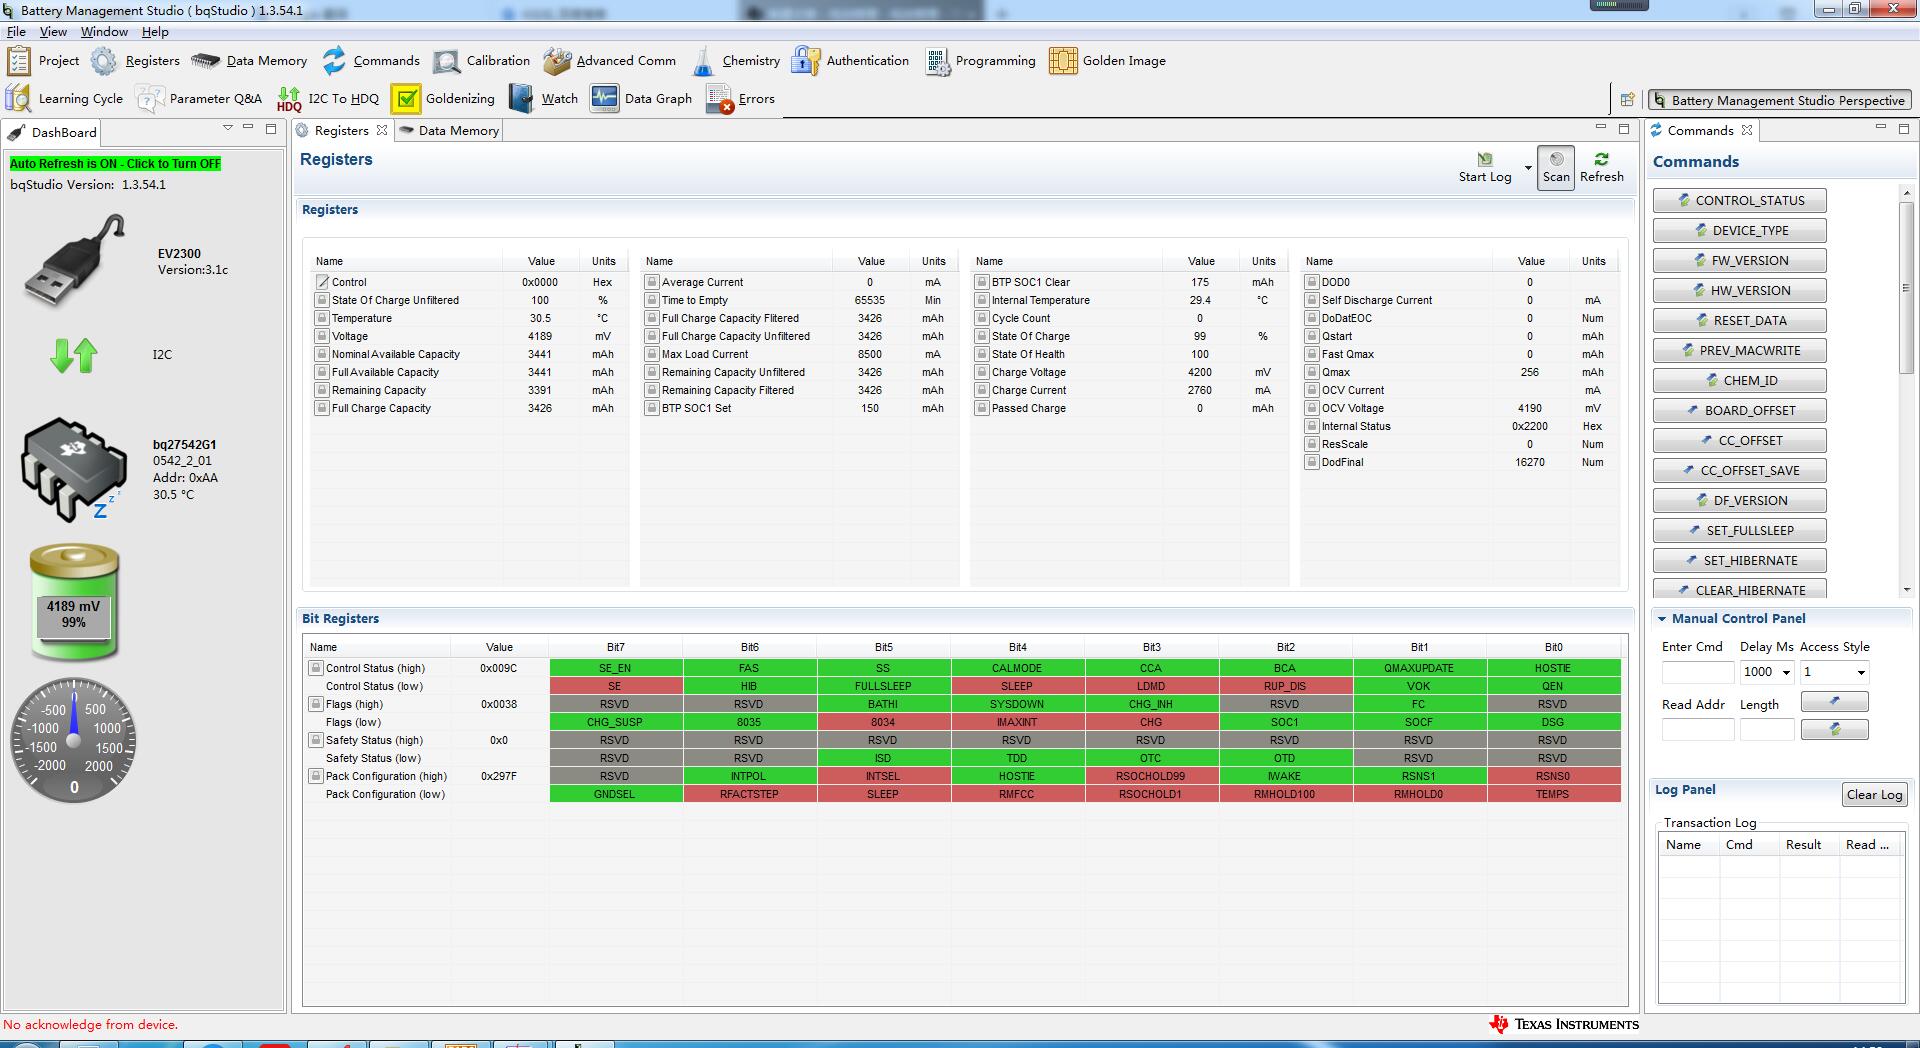Switch to the Data Memory tab
This screenshot has height=1048, width=1920.
[448, 131]
